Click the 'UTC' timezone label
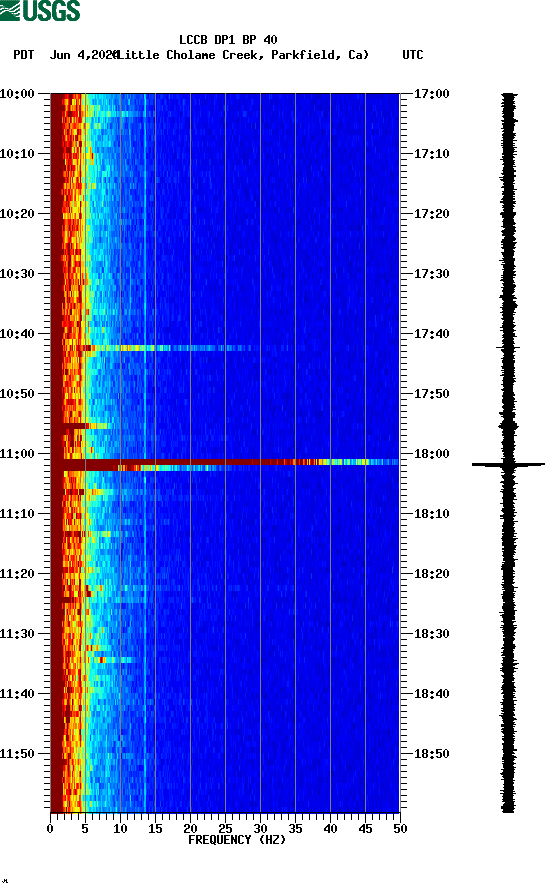The height and width of the screenshot is (892, 552). click(x=413, y=55)
